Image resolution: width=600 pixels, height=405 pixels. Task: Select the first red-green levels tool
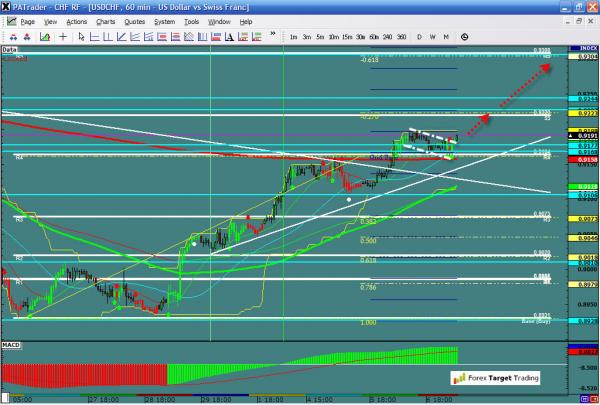(x=243, y=37)
